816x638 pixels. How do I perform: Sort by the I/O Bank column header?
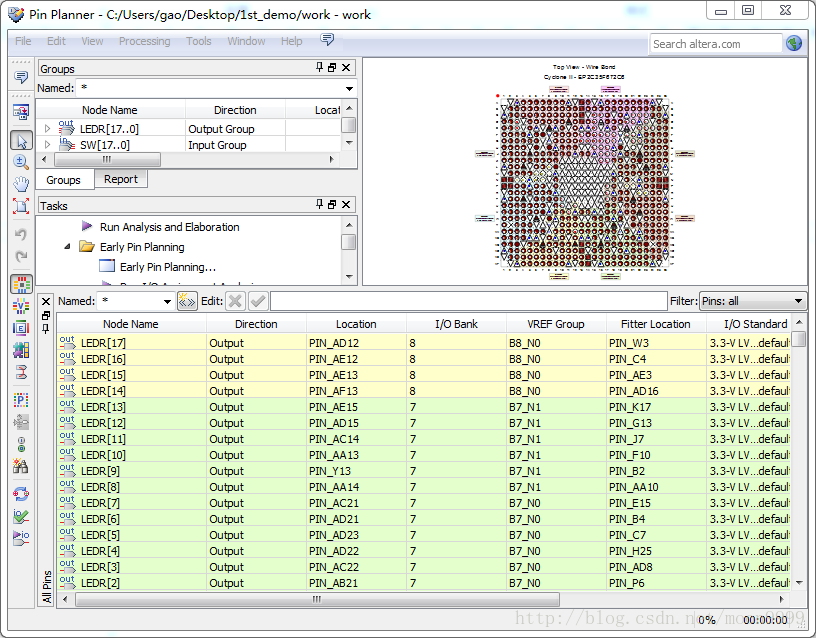pyautogui.click(x=456, y=324)
